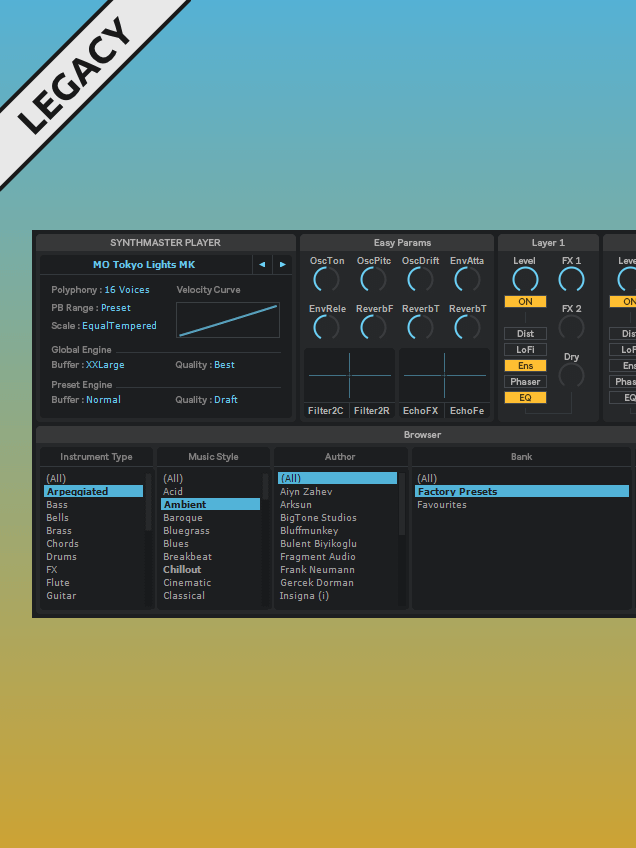
Task: Adjust the OscDrift knob
Action: pos(420,280)
